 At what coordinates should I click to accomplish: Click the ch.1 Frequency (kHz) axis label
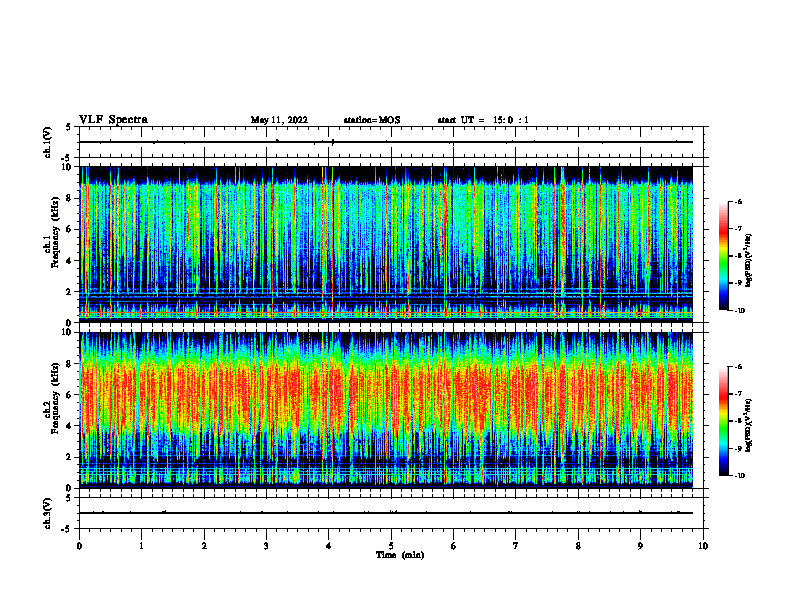pyautogui.click(x=52, y=233)
